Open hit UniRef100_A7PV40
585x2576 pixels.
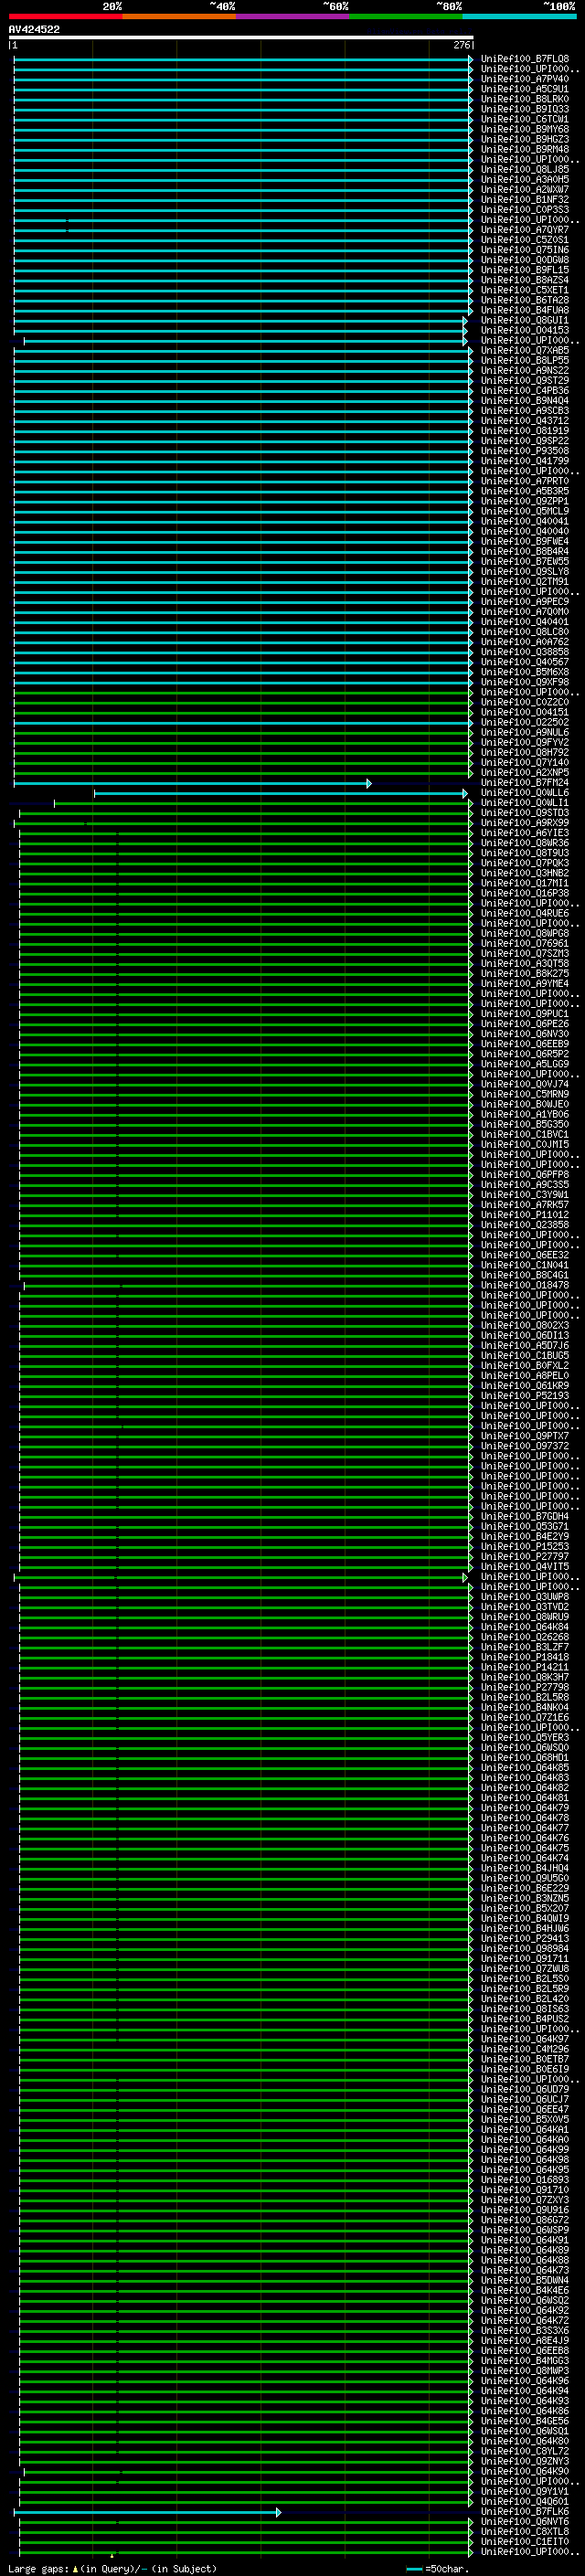pos(525,79)
